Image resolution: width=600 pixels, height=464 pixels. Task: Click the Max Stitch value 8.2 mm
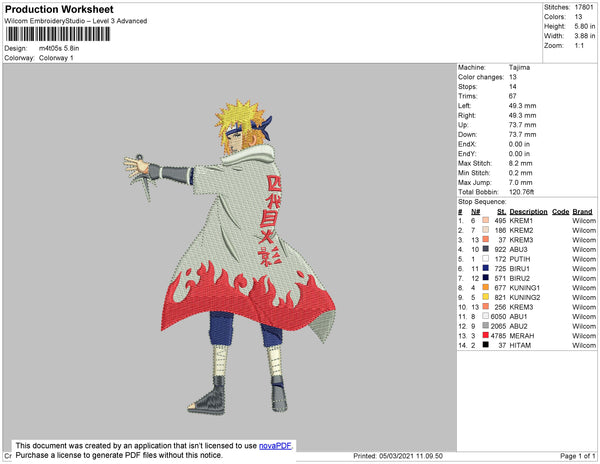point(520,163)
